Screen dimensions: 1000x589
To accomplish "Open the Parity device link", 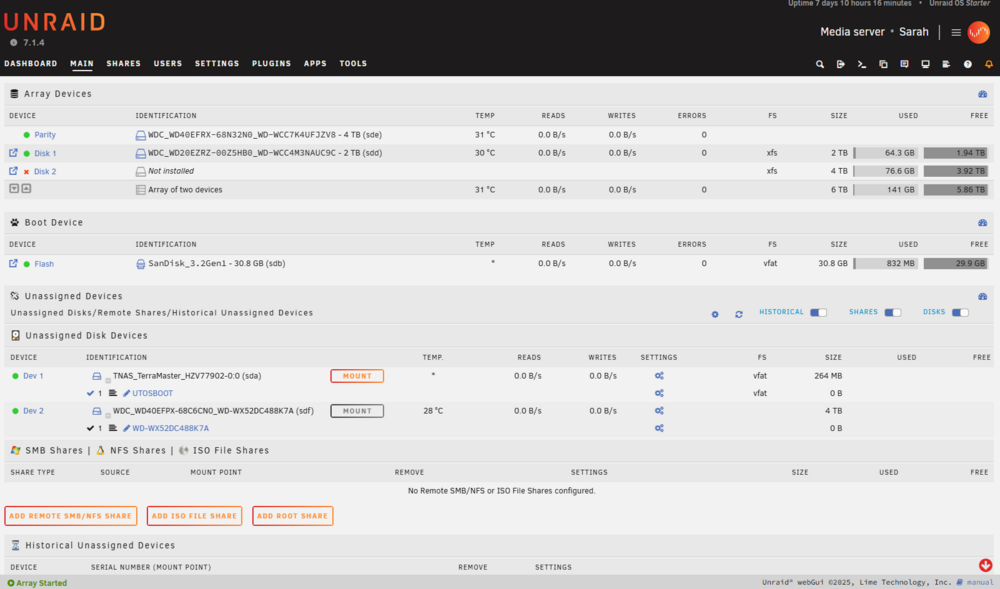I will pos(45,135).
